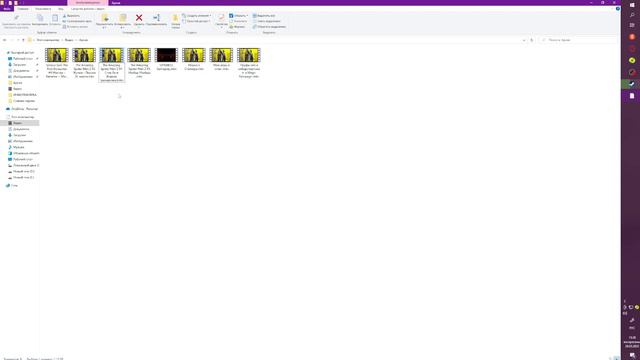The height and width of the screenshot is (360, 640).
Task: Open the Easy access (Простой доступ) dropdown
Action: coord(196,21)
